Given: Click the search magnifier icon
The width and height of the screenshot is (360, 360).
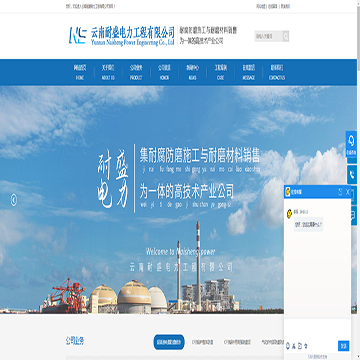Looking at the screenshot, I should 286,36.
